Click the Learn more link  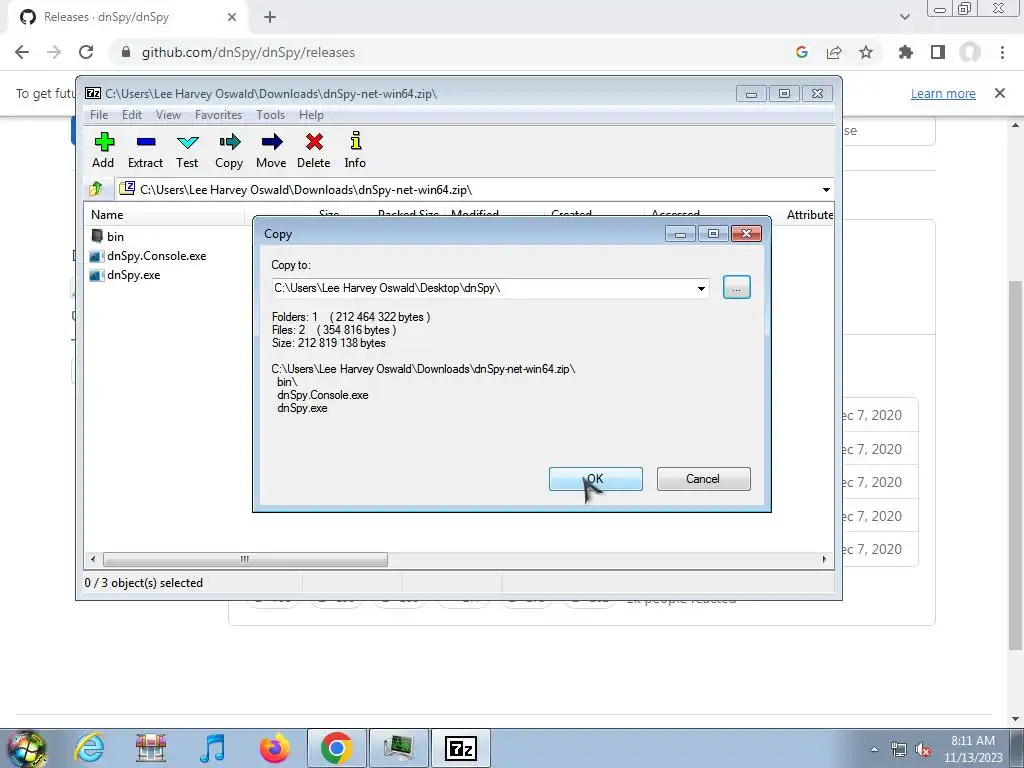[943, 93]
